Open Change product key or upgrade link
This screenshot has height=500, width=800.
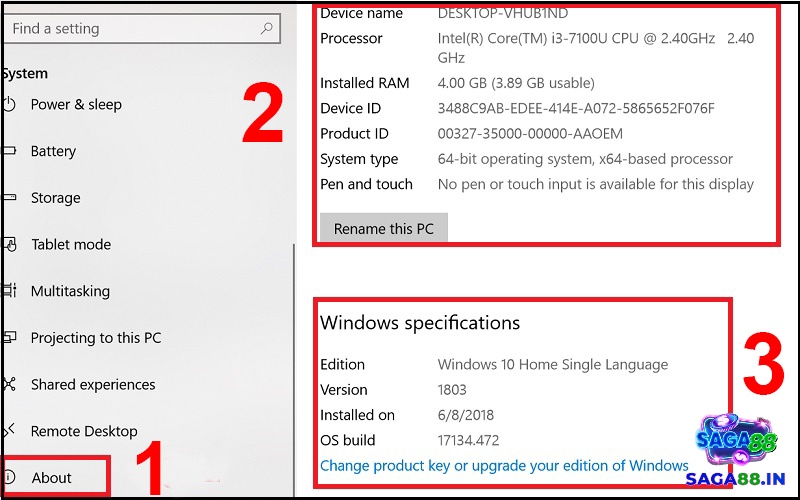coord(504,466)
